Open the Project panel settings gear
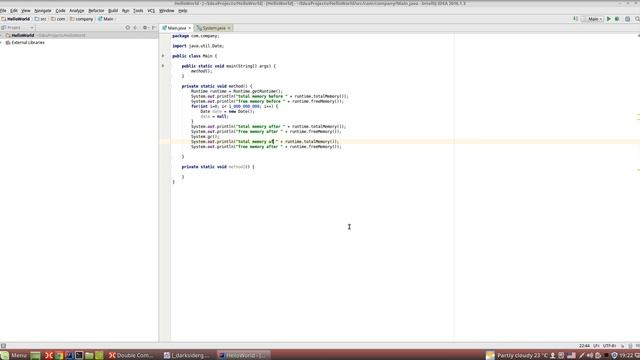The width and height of the screenshot is (640, 360). [x=145, y=28]
